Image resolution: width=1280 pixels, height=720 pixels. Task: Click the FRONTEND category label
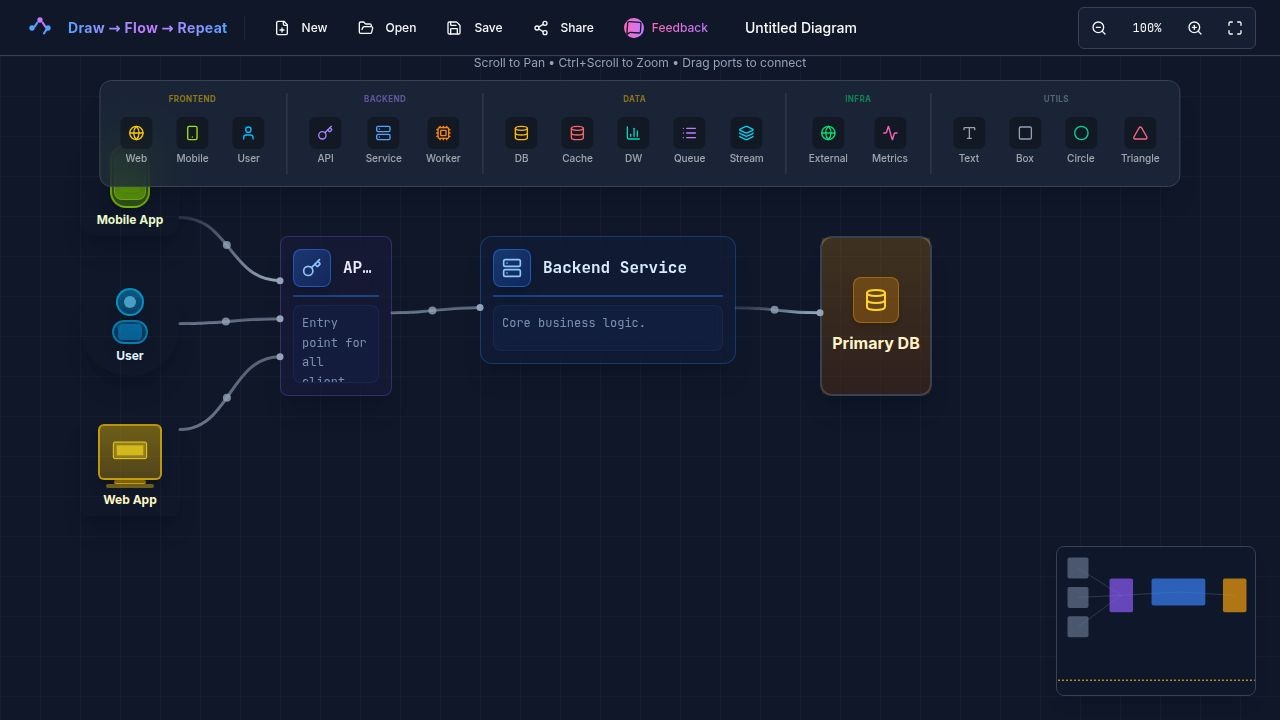coord(192,99)
